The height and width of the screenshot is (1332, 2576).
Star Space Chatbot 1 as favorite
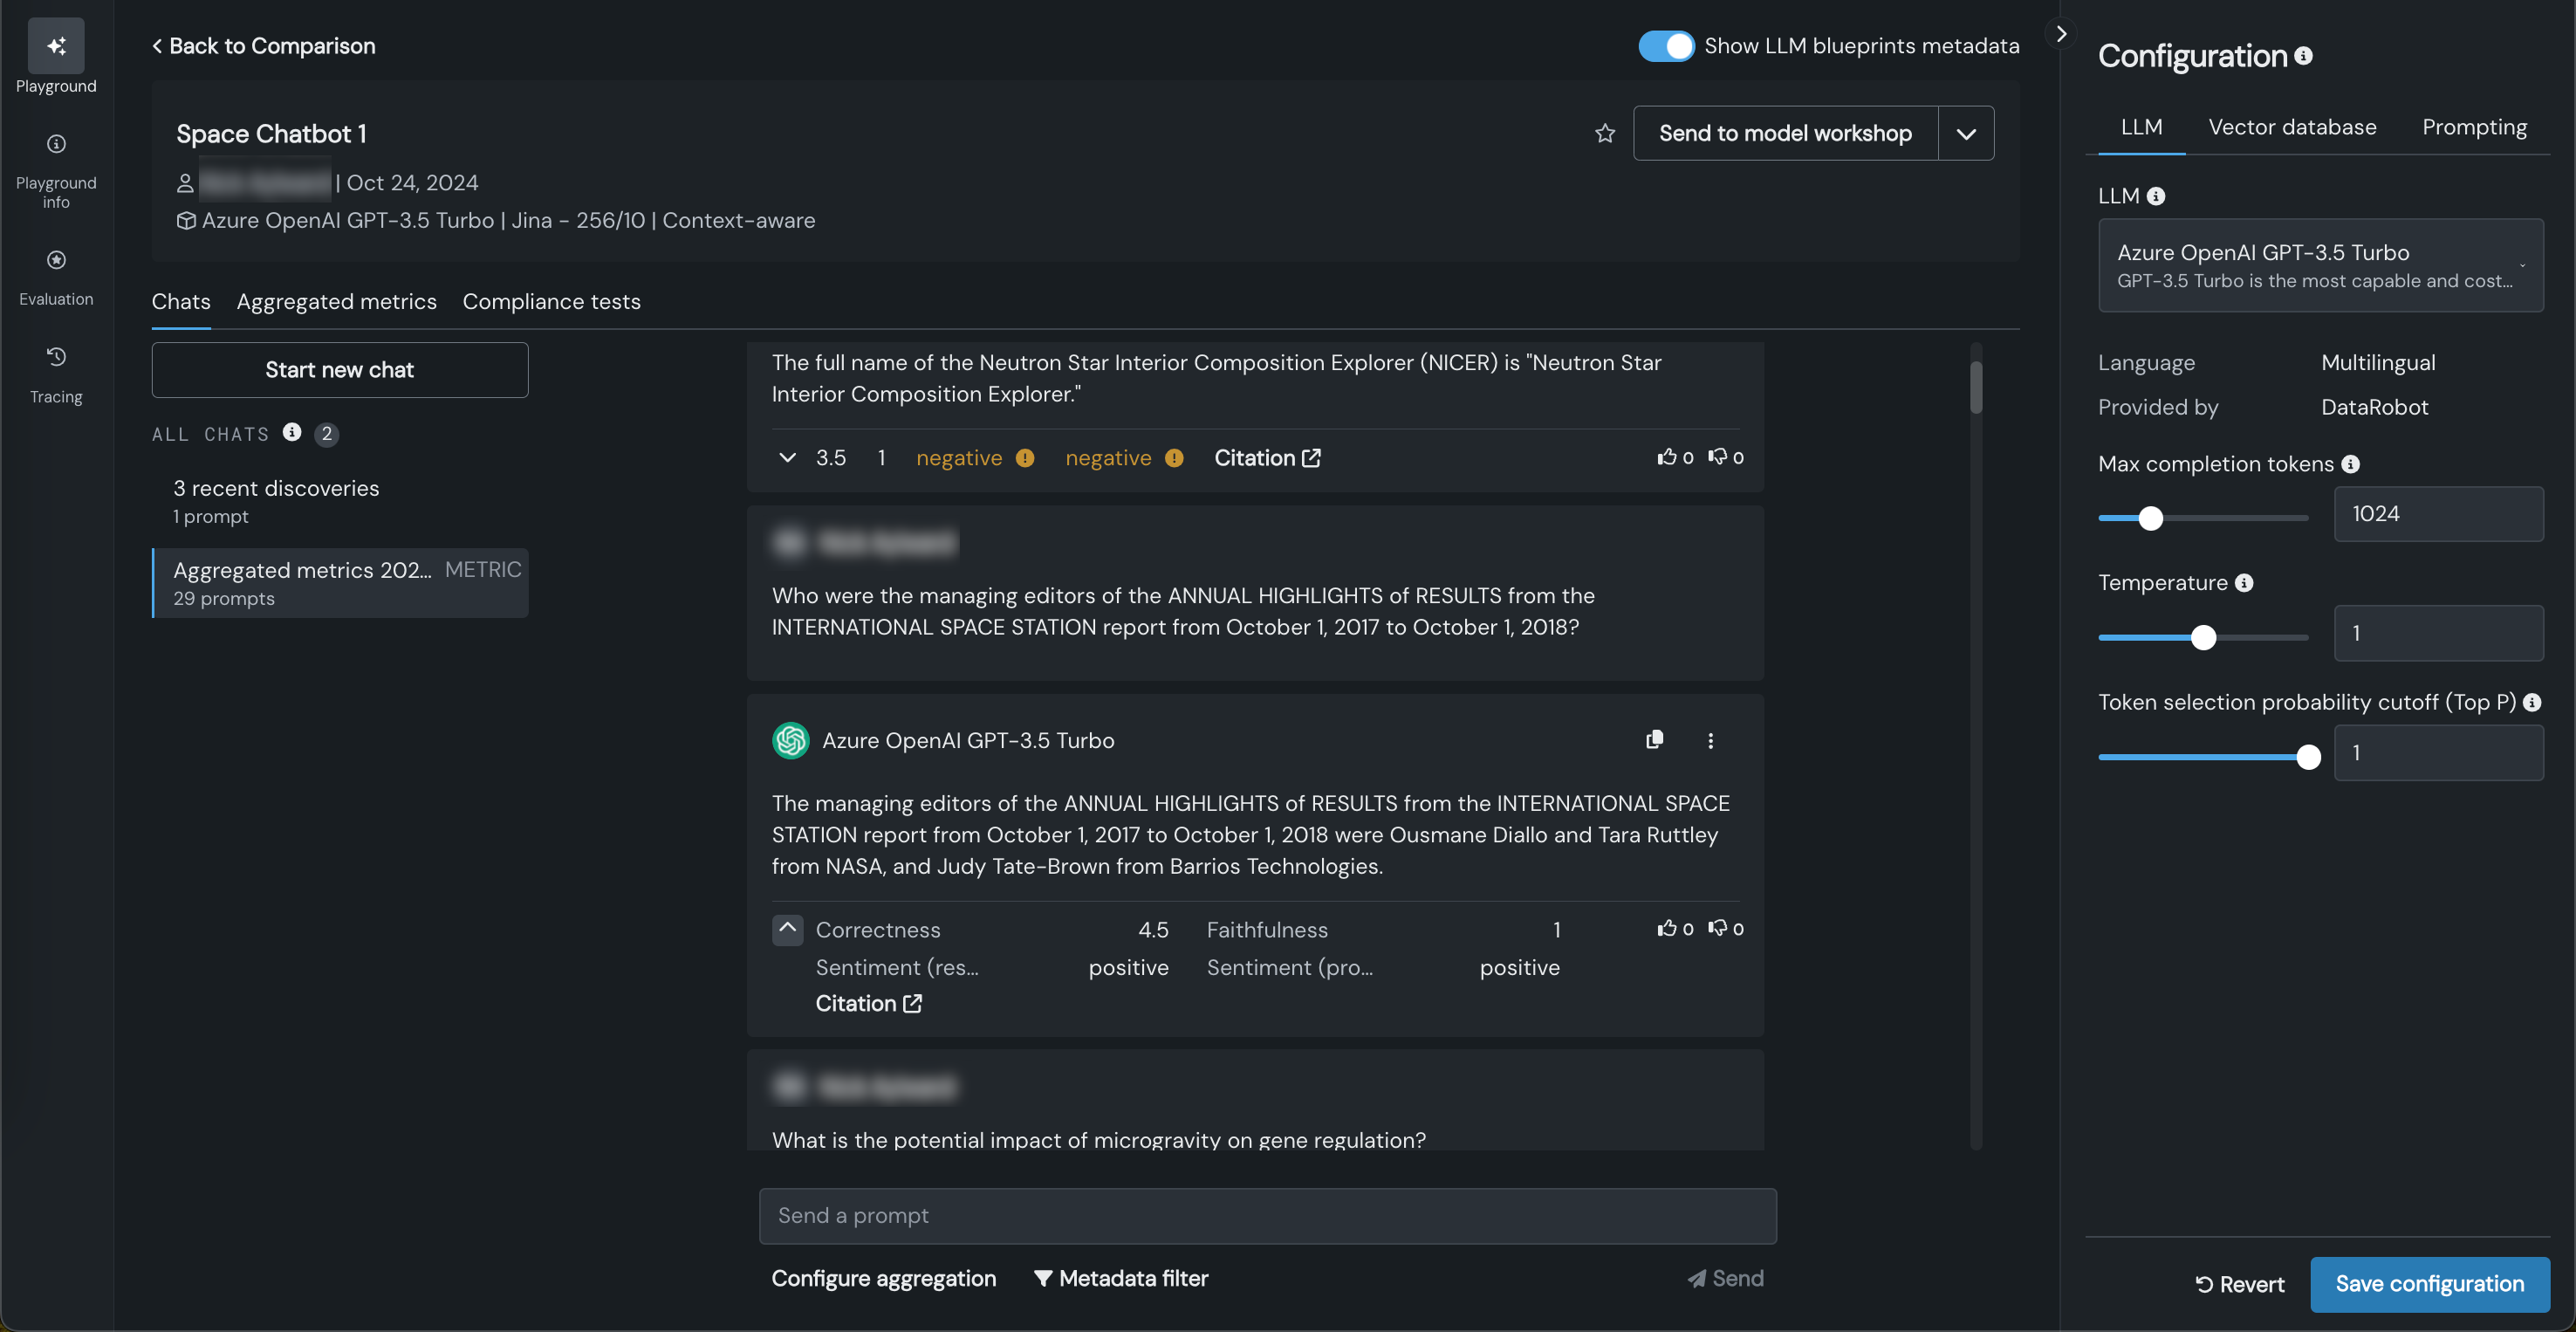click(1604, 133)
